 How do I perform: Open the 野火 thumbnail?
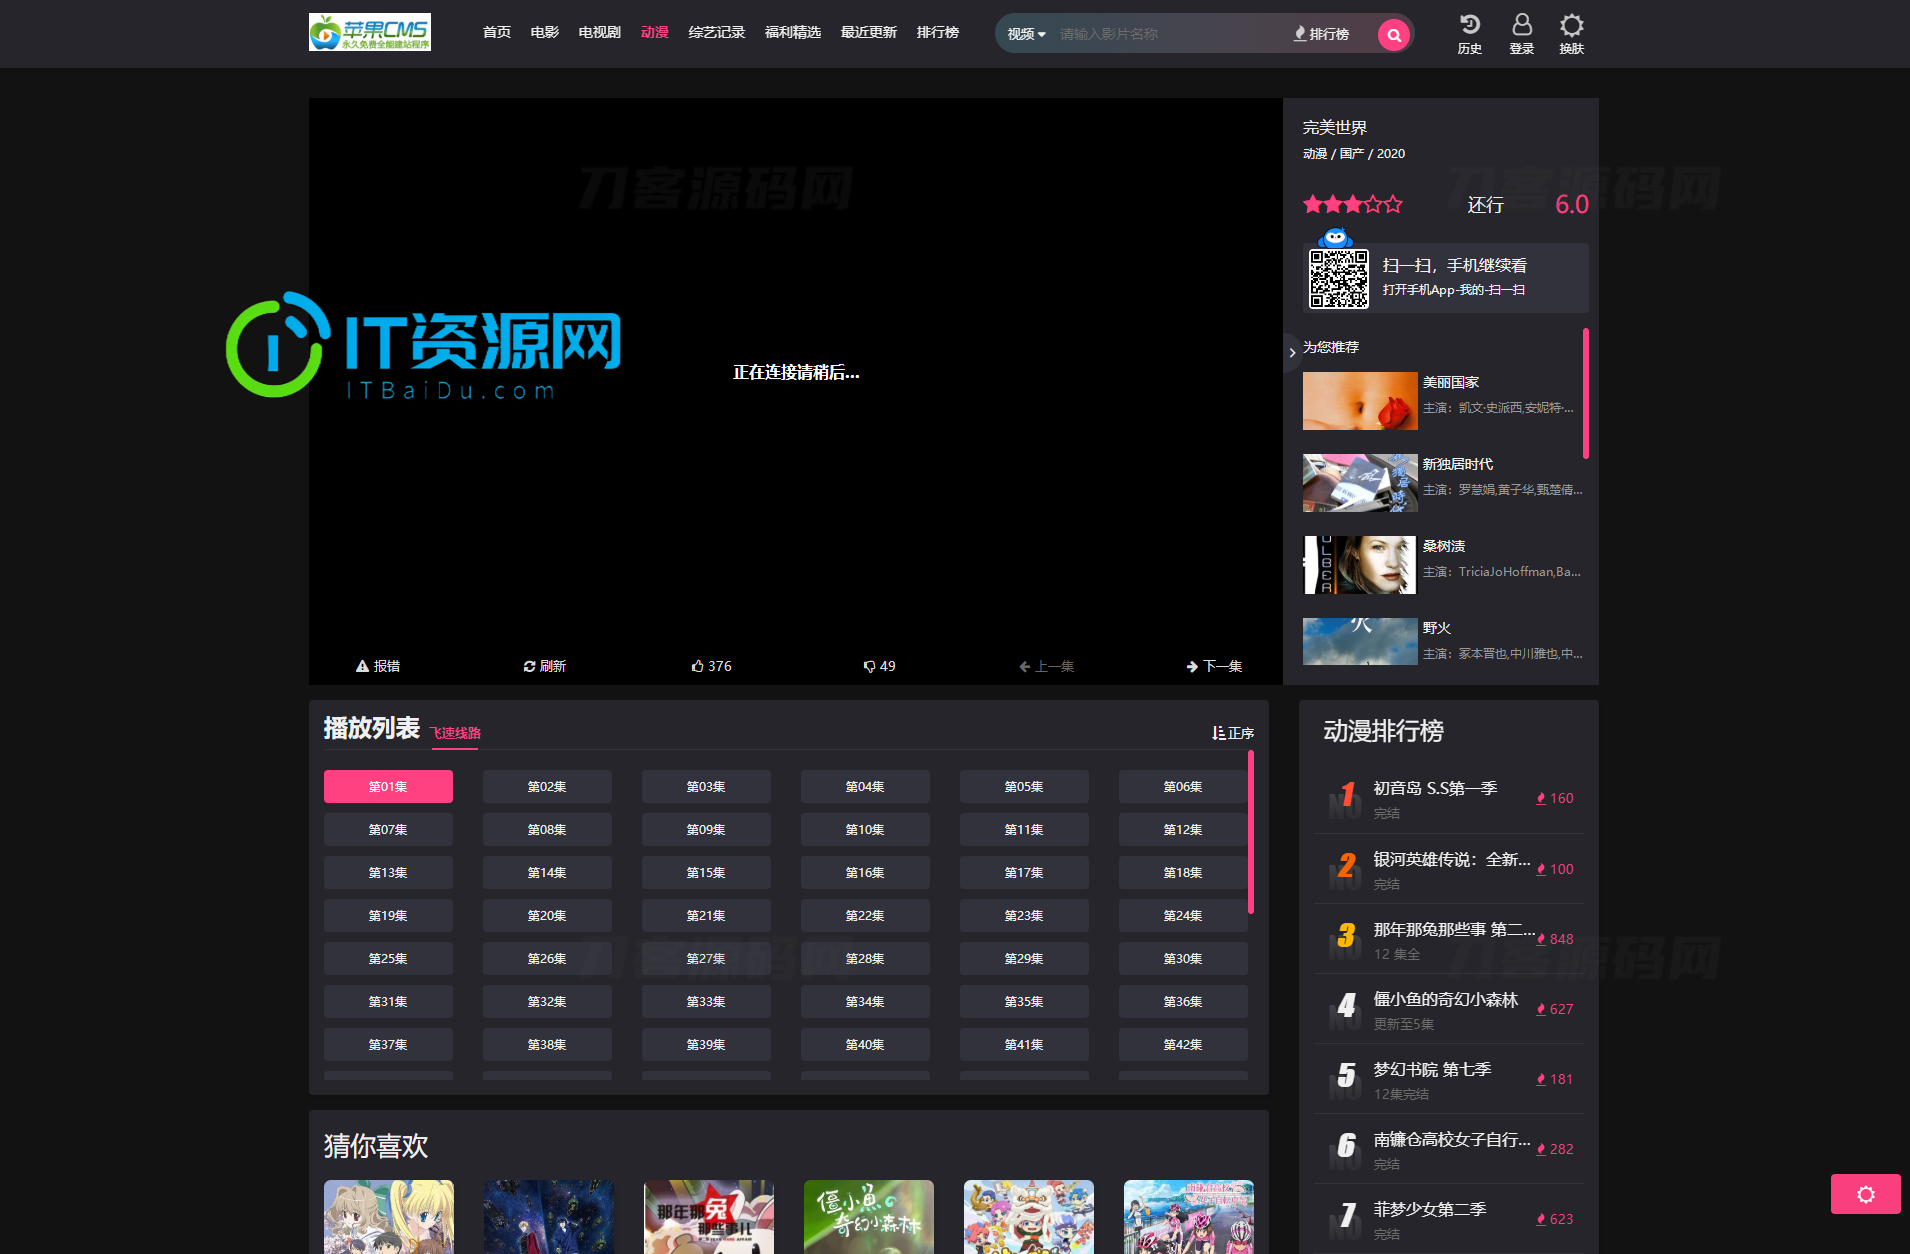coord(1360,642)
